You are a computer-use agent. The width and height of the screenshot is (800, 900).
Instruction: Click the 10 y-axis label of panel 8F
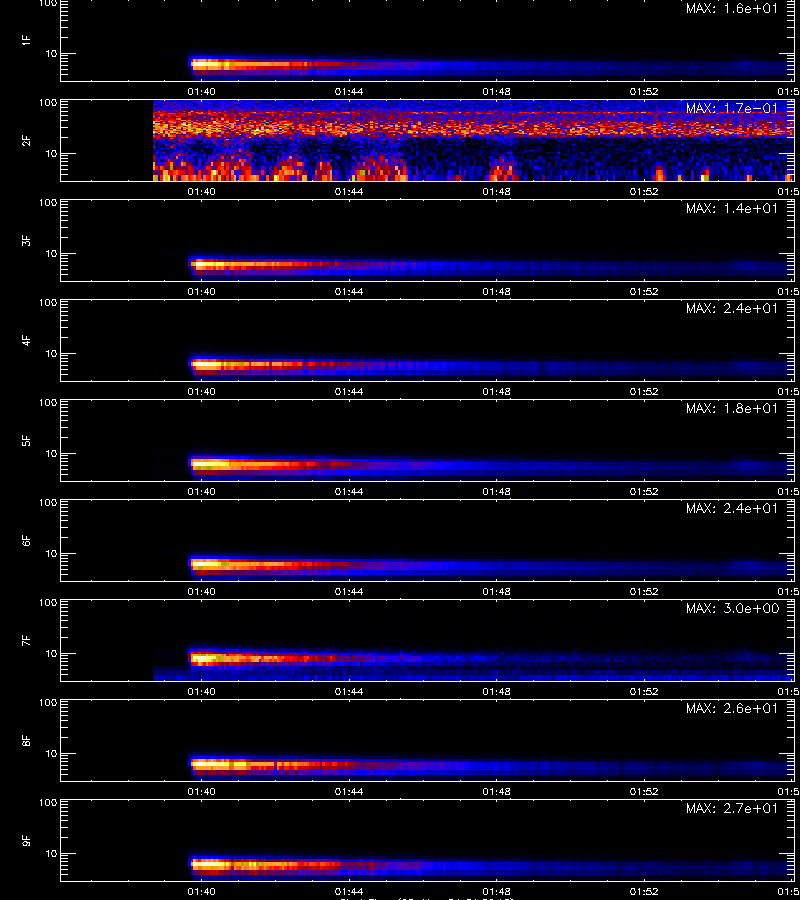(51, 753)
